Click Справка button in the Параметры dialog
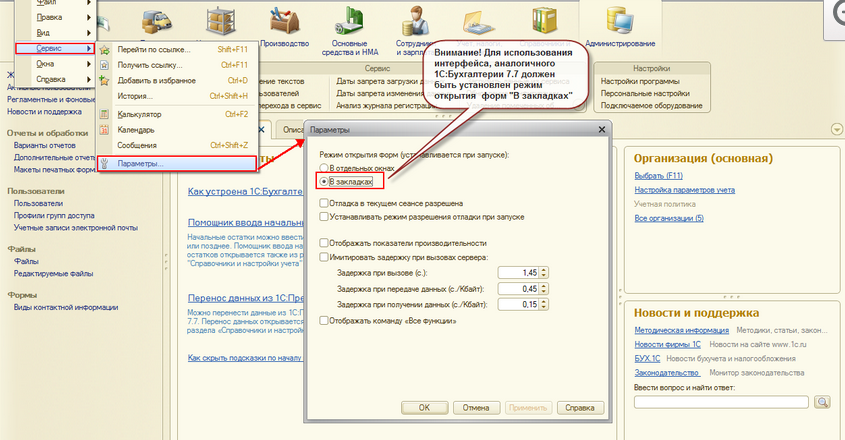The width and height of the screenshot is (845, 440). (x=580, y=408)
